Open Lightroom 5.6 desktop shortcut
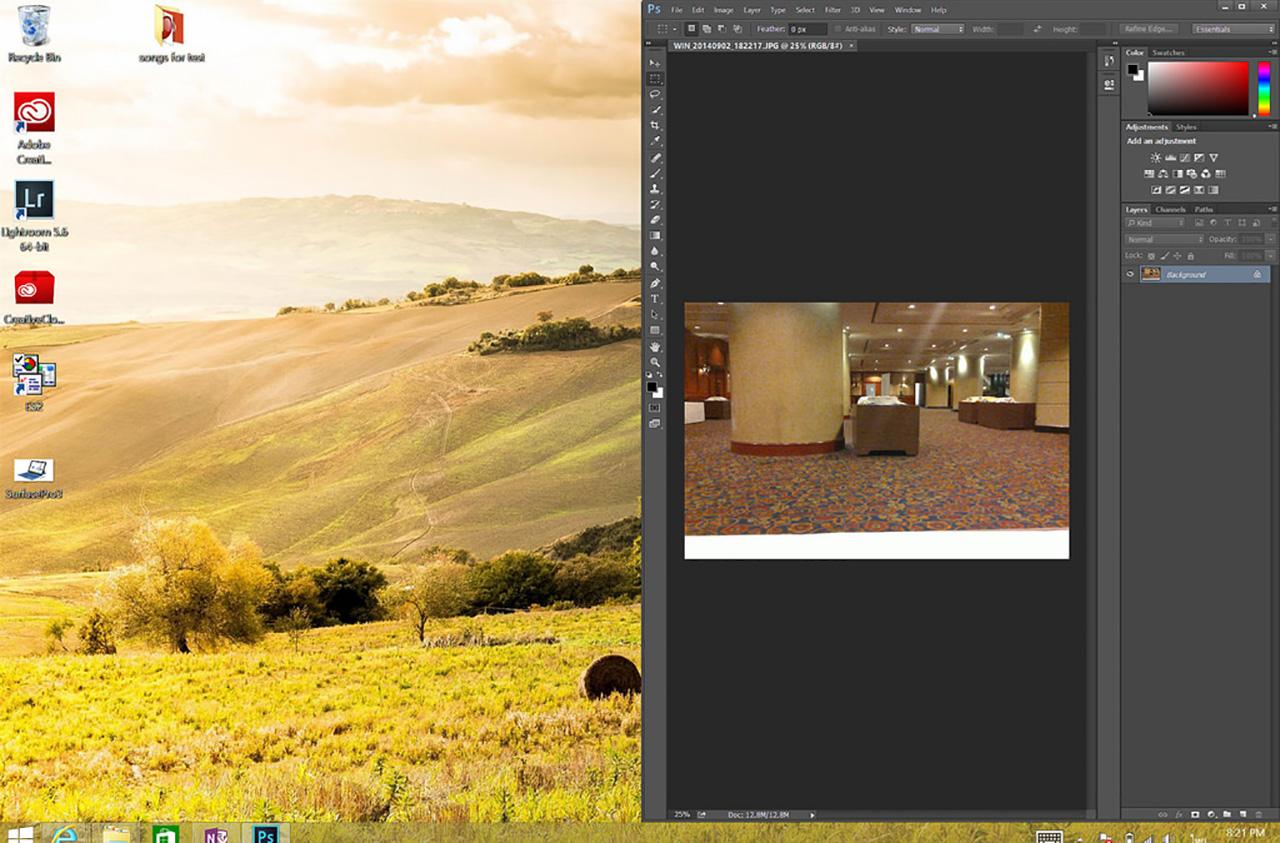The height and width of the screenshot is (843, 1280). pyautogui.click(x=34, y=215)
